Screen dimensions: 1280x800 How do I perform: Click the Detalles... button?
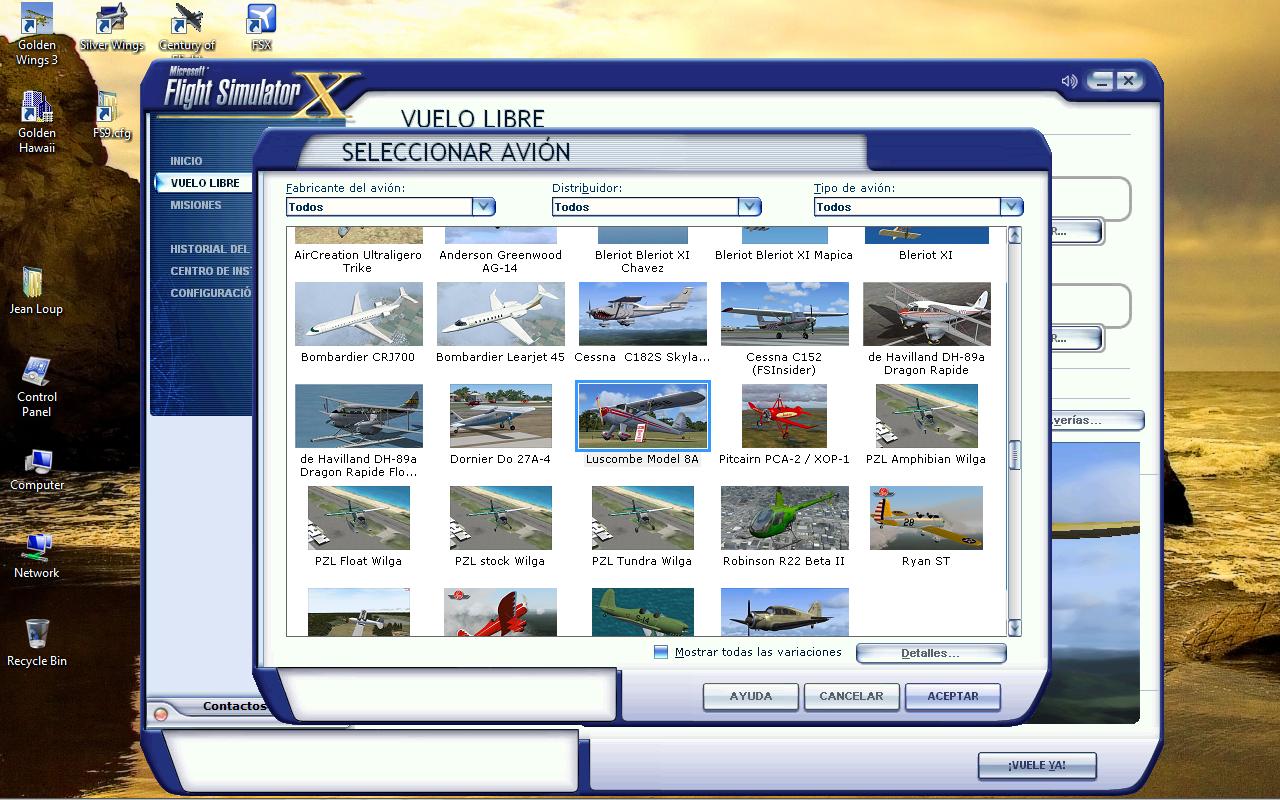931,653
